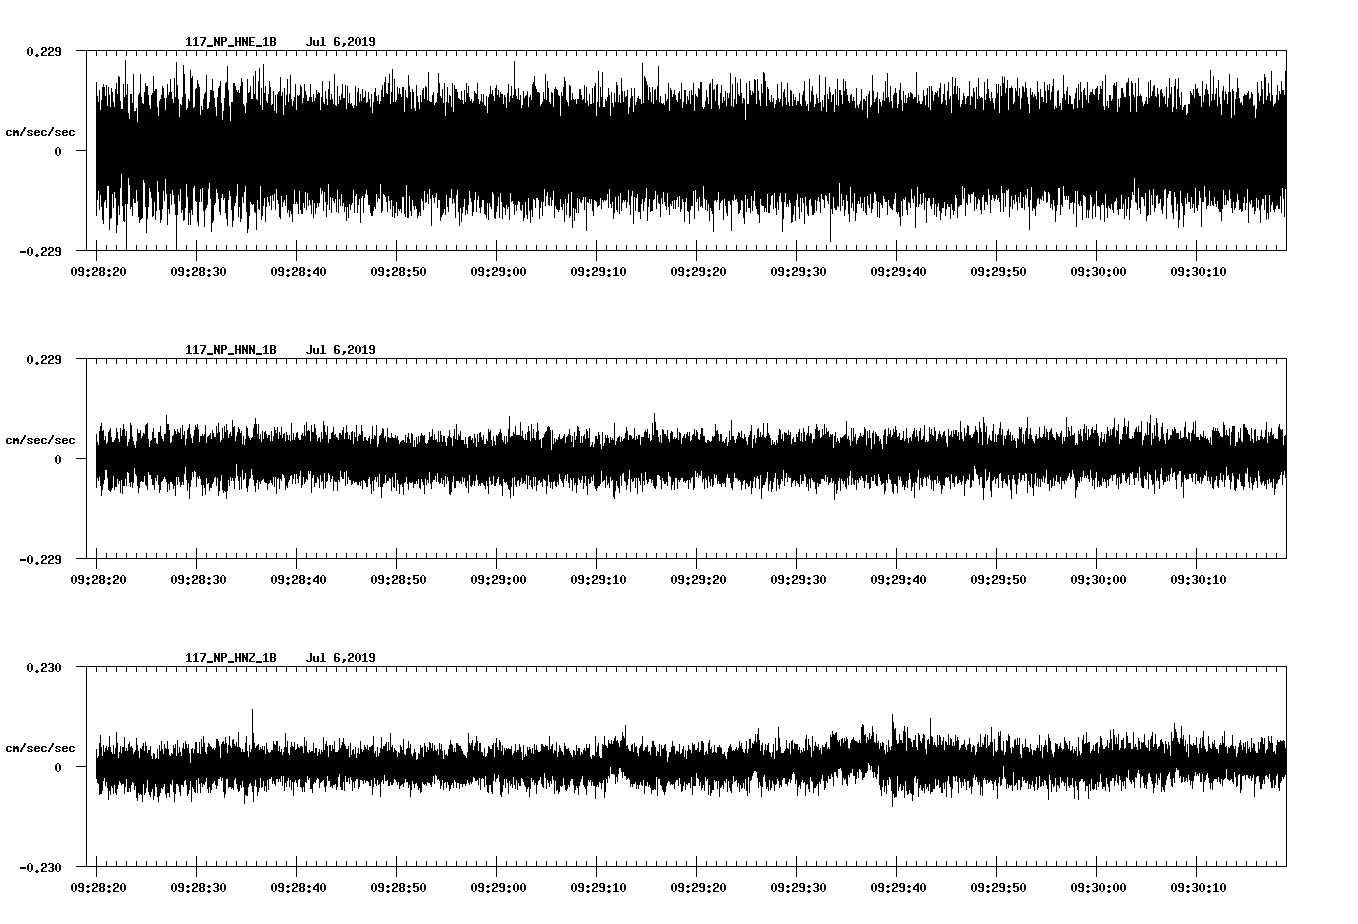Click the Jul 6,2019 date above HNZ plot

[340, 658]
